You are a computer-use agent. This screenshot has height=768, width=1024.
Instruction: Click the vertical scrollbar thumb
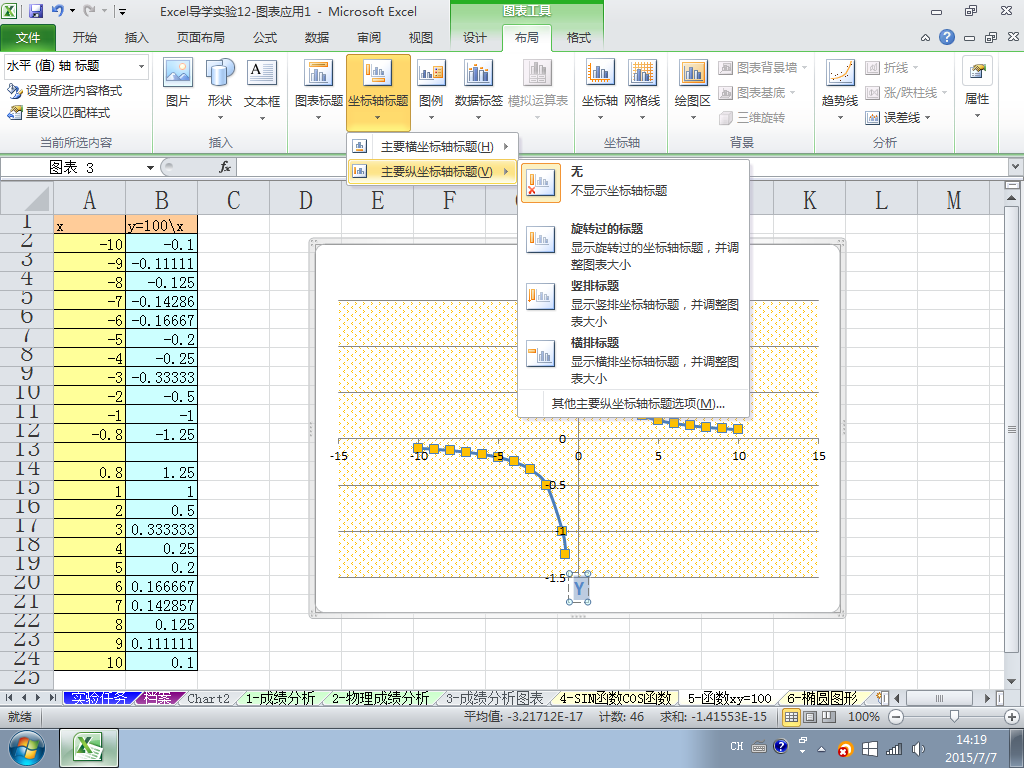click(x=1012, y=430)
